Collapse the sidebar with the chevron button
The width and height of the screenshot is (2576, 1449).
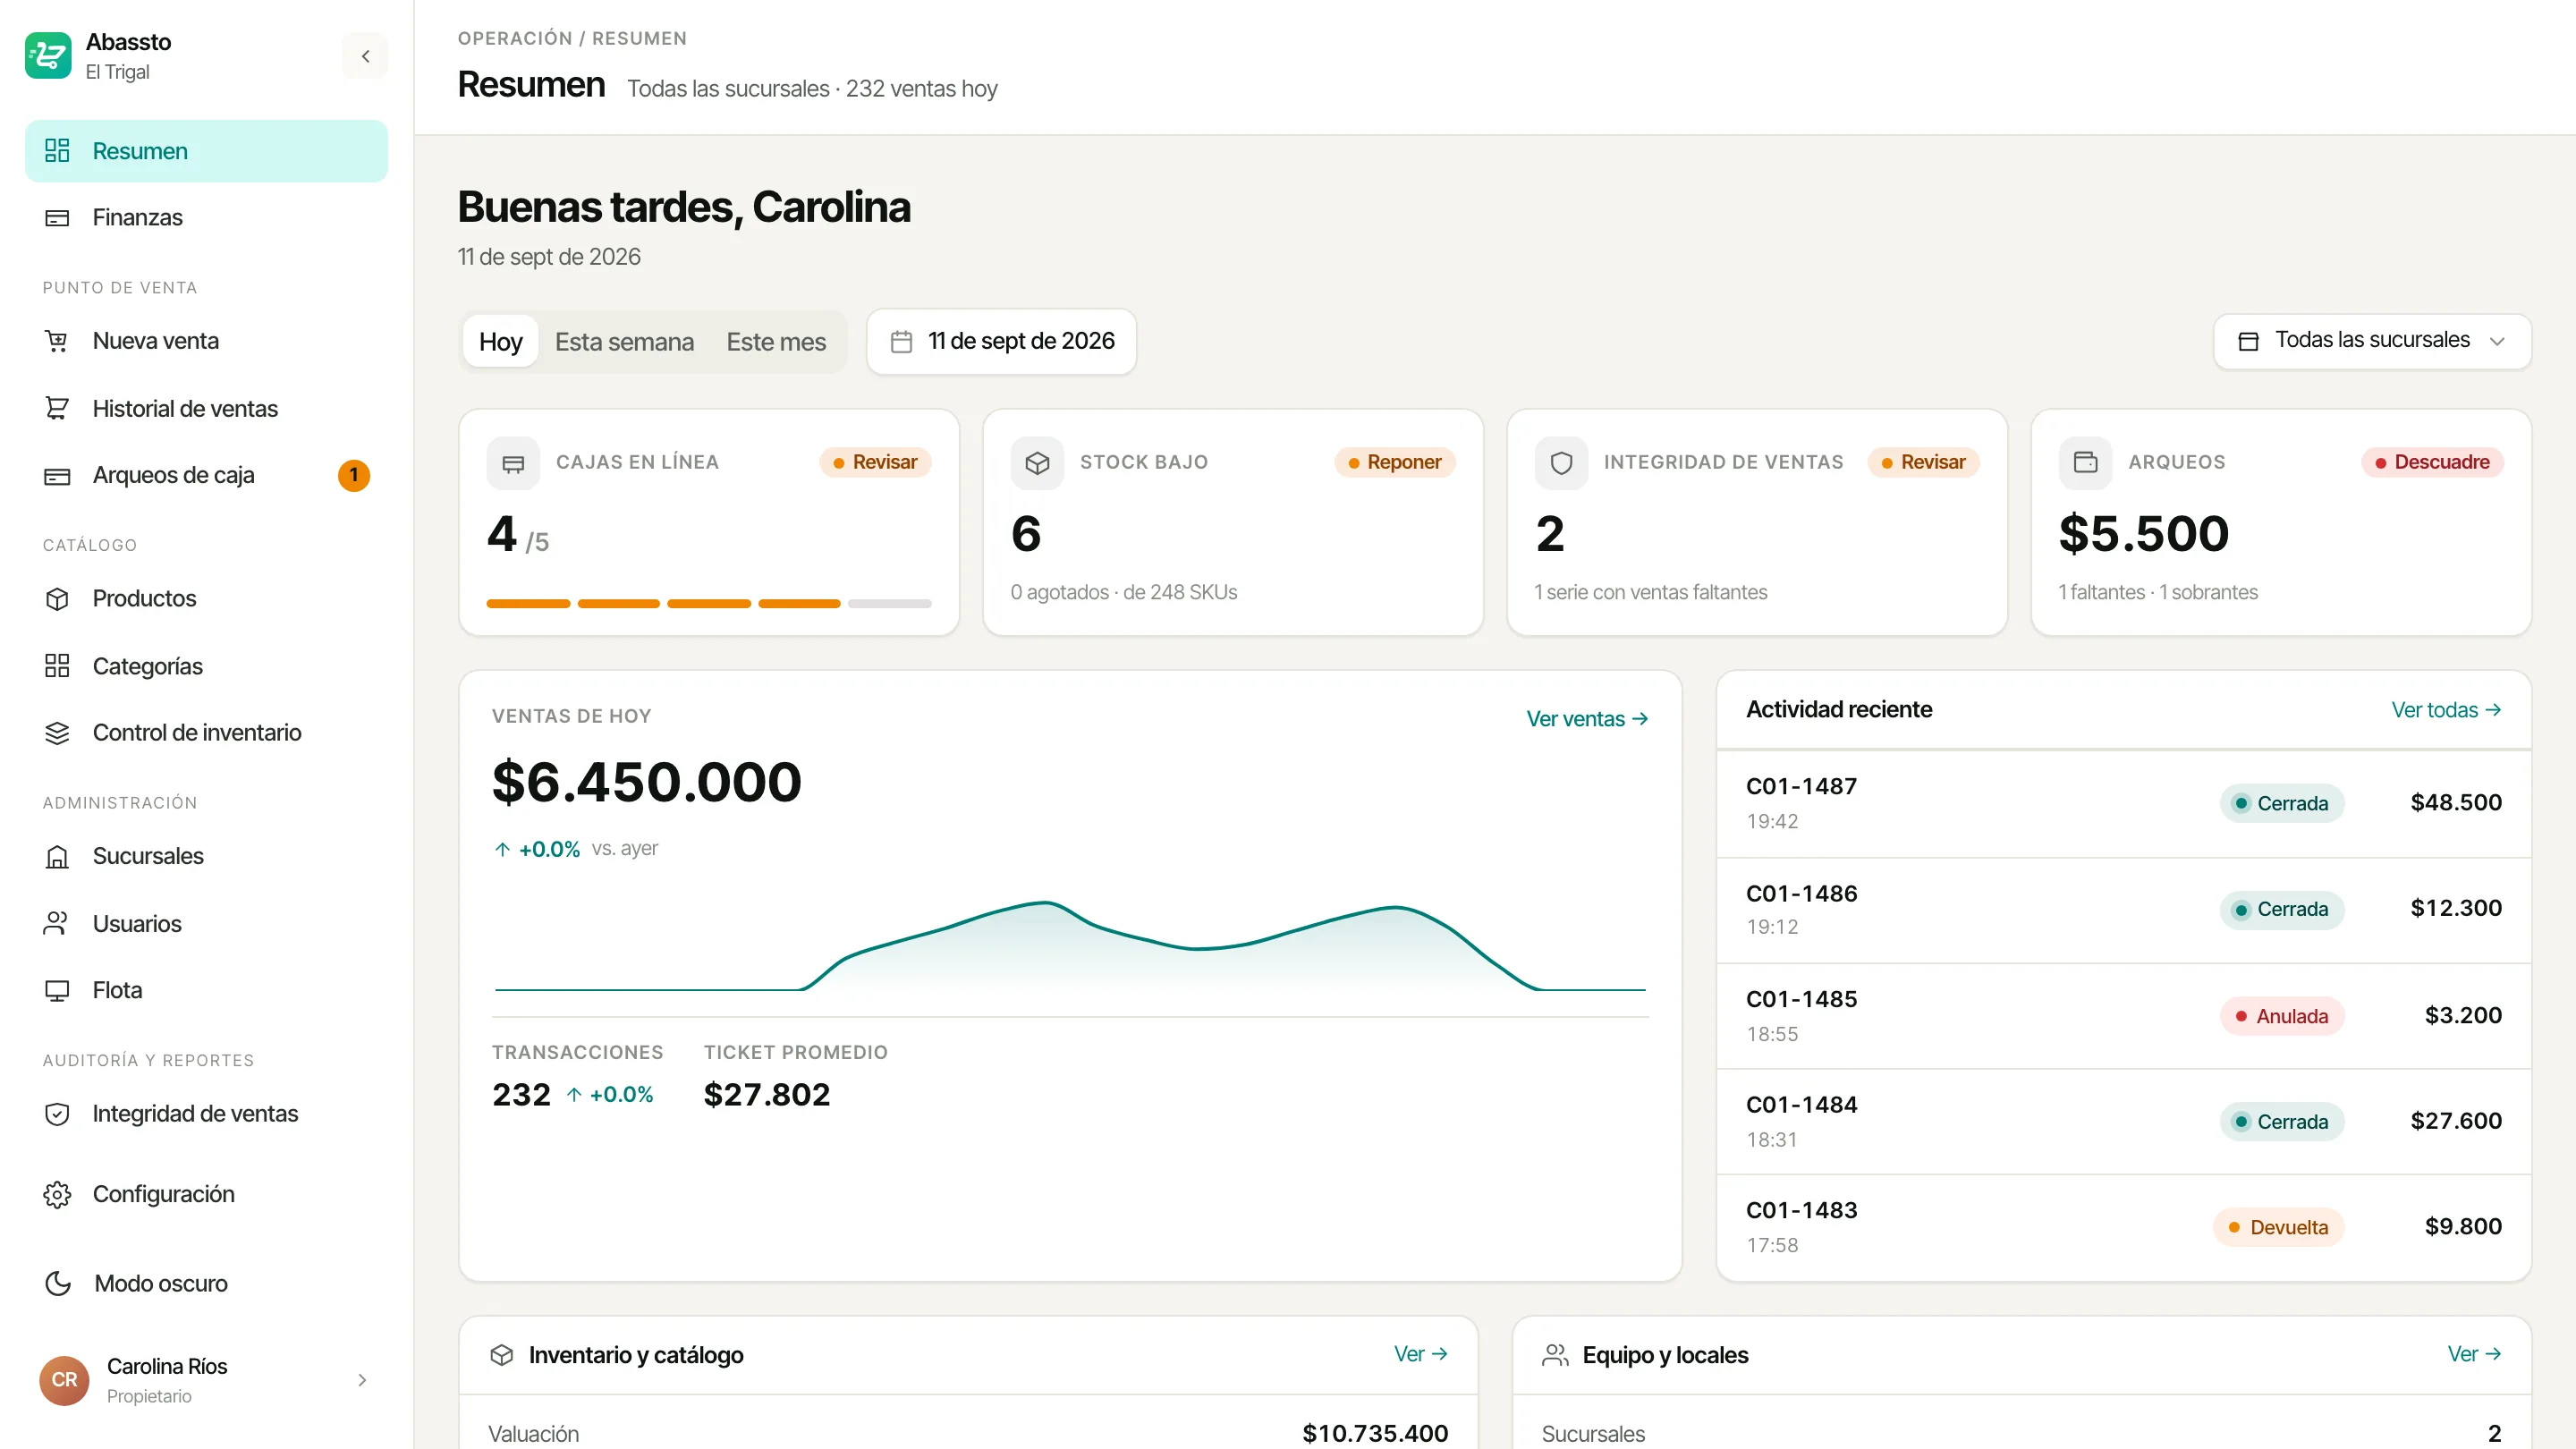(365, 56)
